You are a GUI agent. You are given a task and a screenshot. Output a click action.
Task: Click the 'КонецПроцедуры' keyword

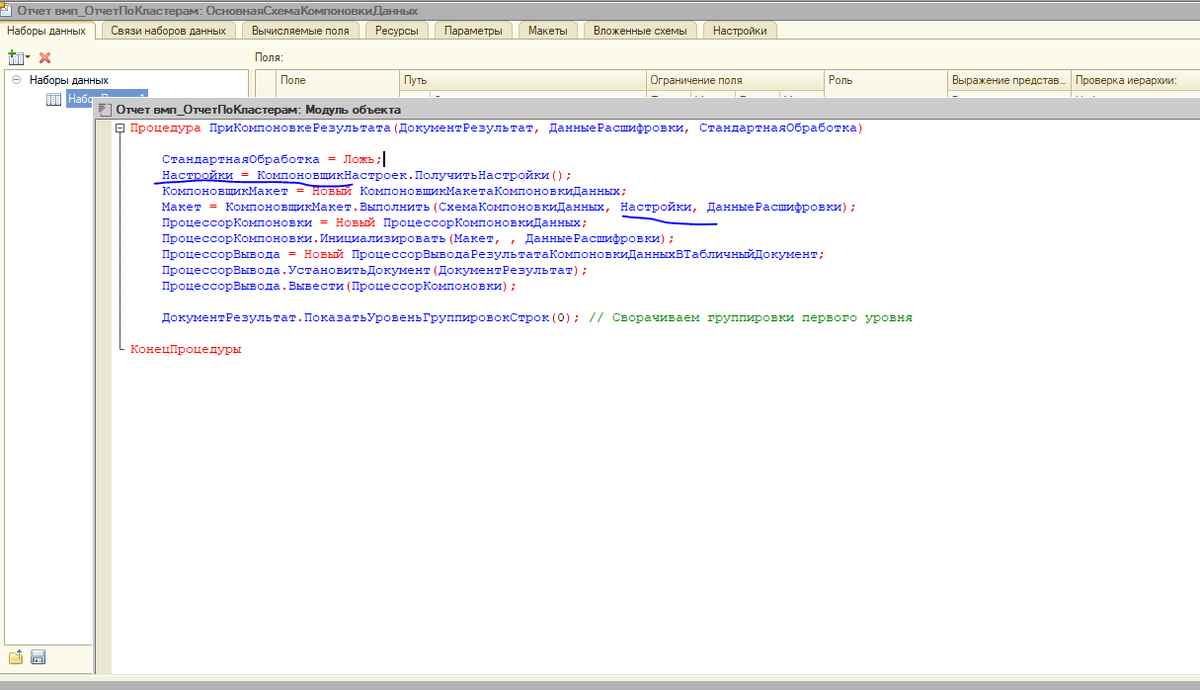[x=186, y=351]
